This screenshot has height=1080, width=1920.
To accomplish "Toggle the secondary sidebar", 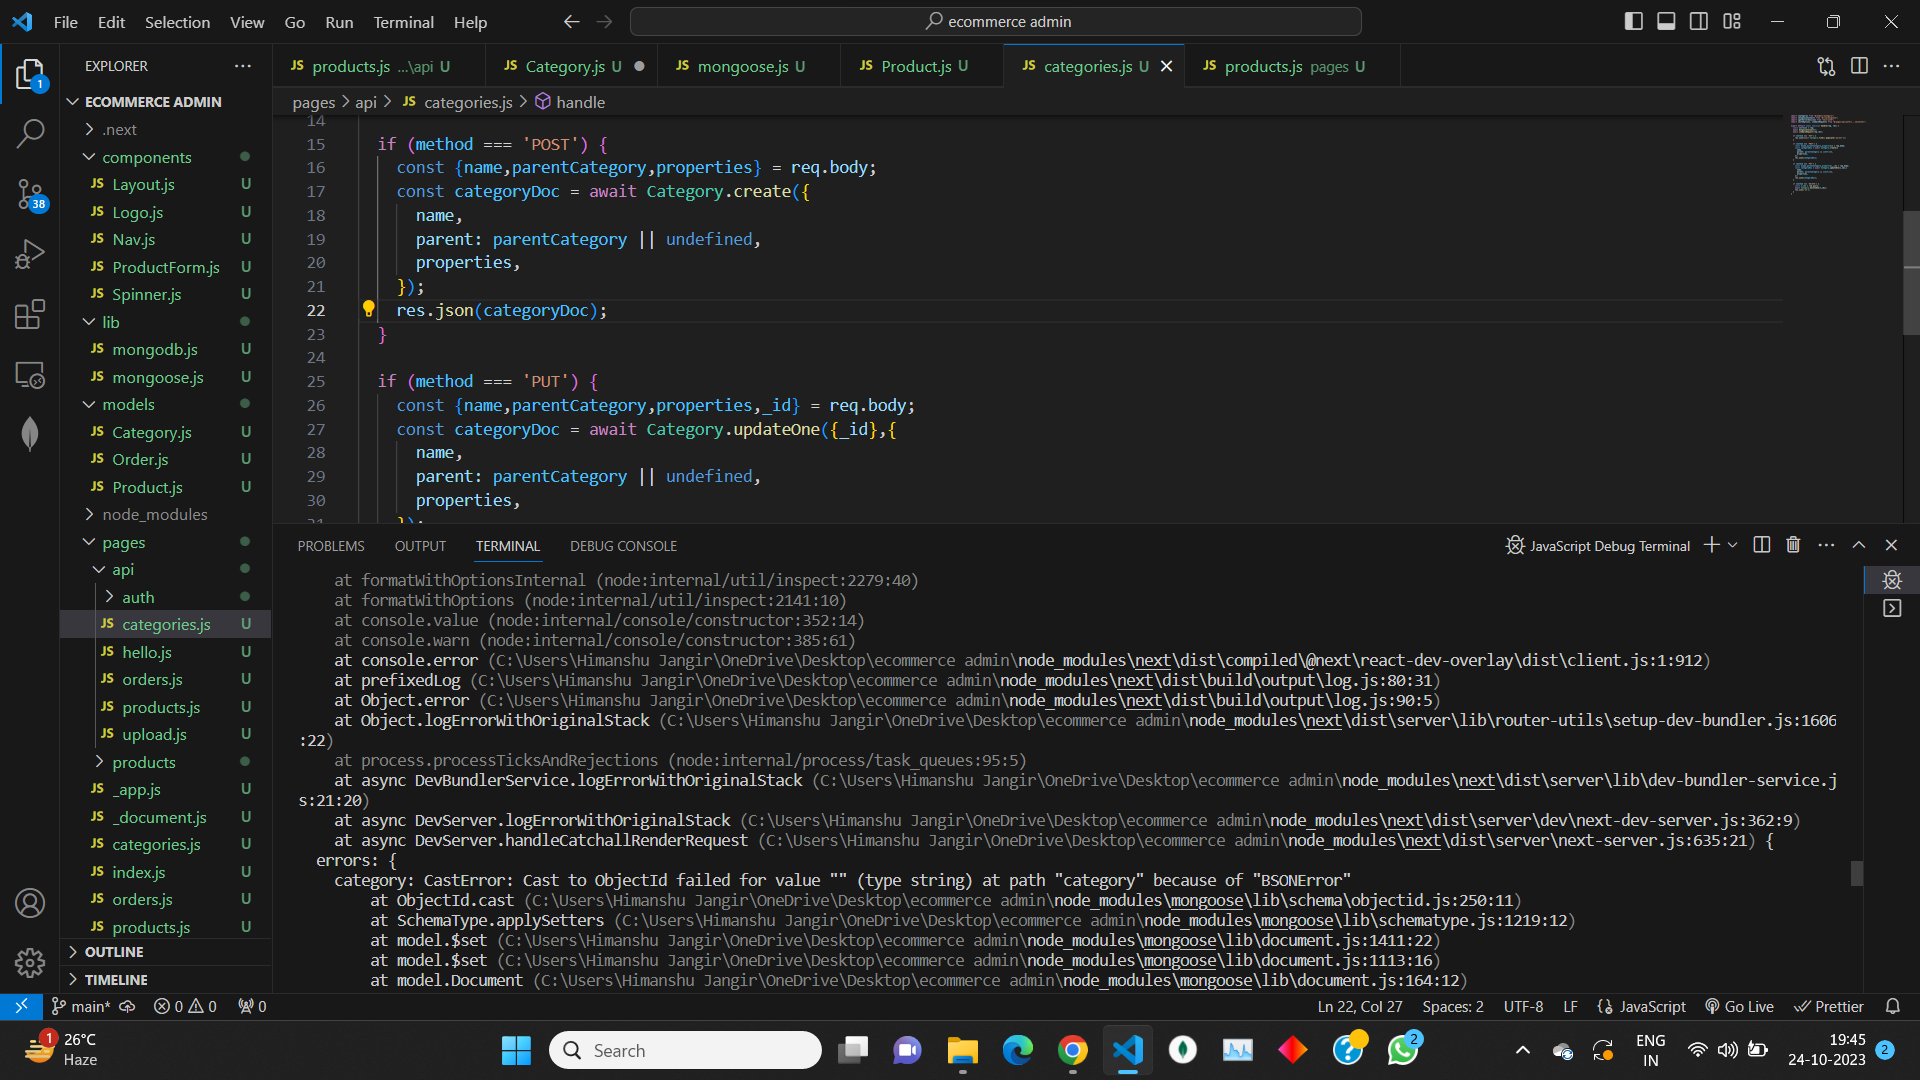I will click(x=1699, y=20).
